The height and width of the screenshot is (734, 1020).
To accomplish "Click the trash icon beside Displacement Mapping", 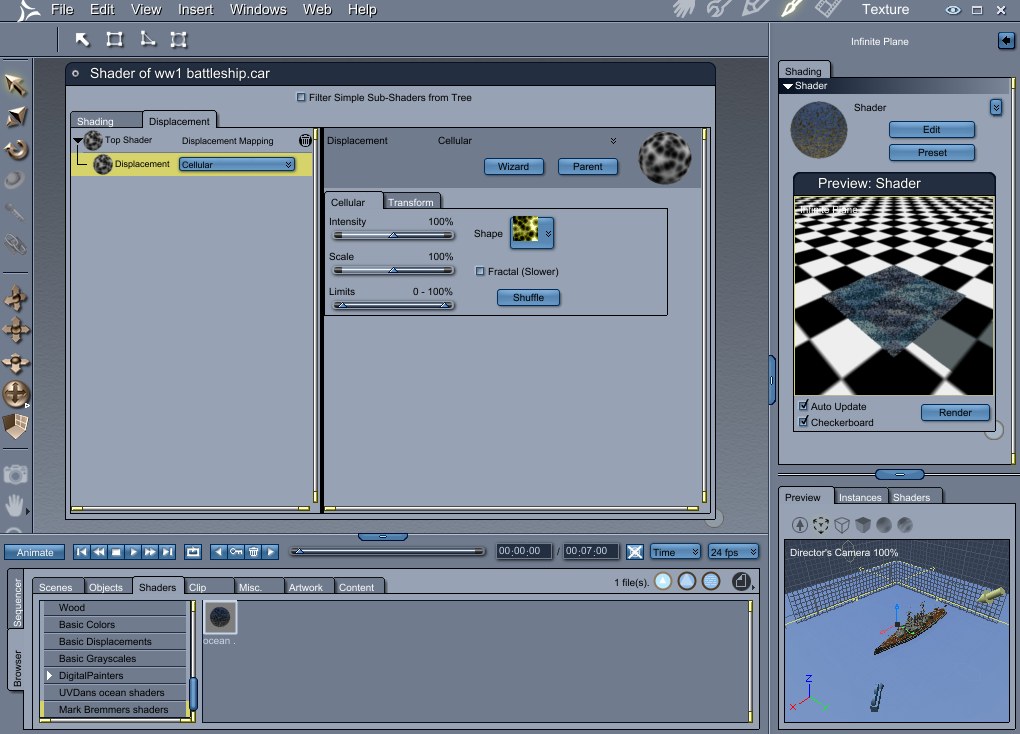I will (305, 141).
